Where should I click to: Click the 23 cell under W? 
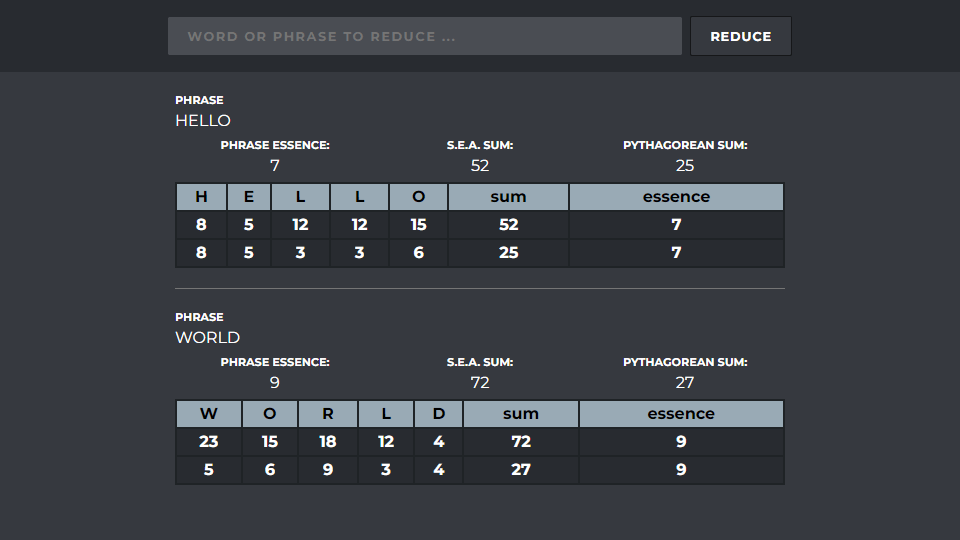[x=209, y=441]
